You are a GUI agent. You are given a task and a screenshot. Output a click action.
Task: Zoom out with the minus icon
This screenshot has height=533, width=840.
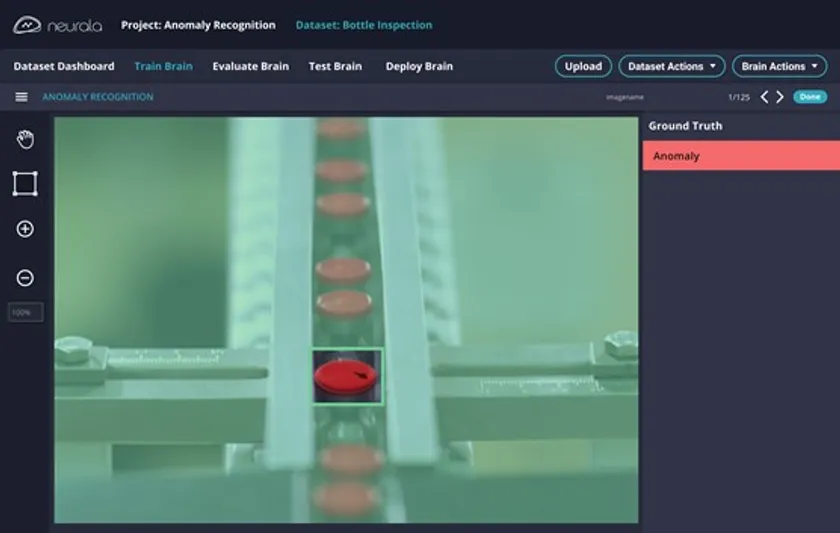tap(25, 277)
